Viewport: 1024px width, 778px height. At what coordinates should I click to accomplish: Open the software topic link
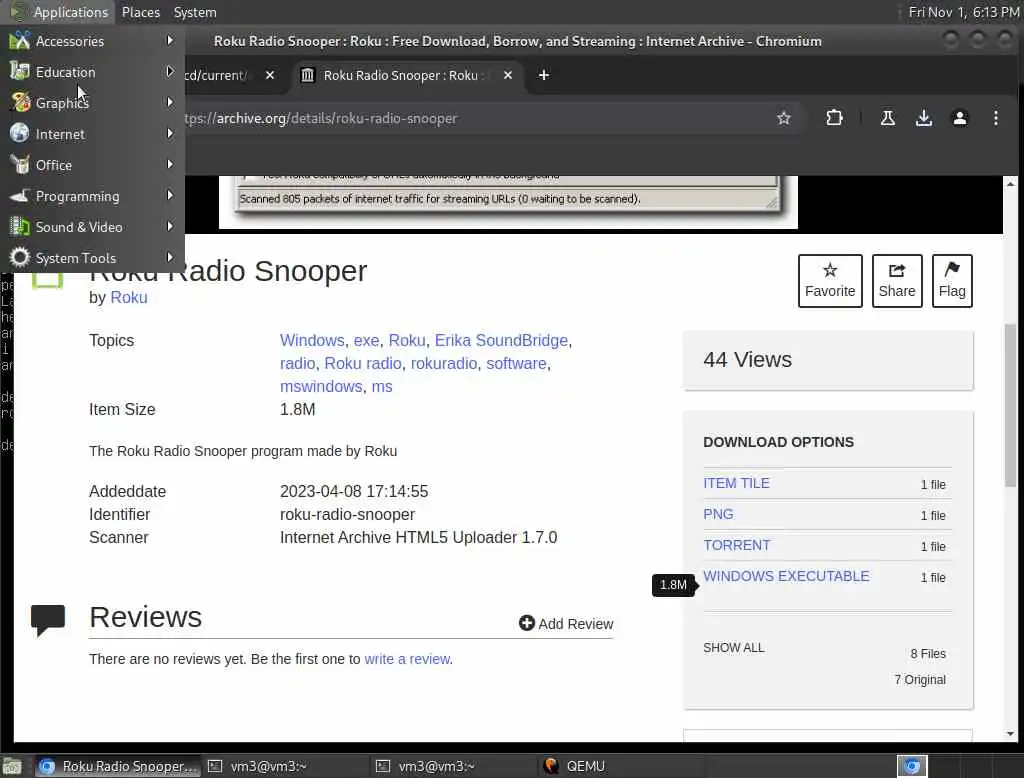coord(516,363)
